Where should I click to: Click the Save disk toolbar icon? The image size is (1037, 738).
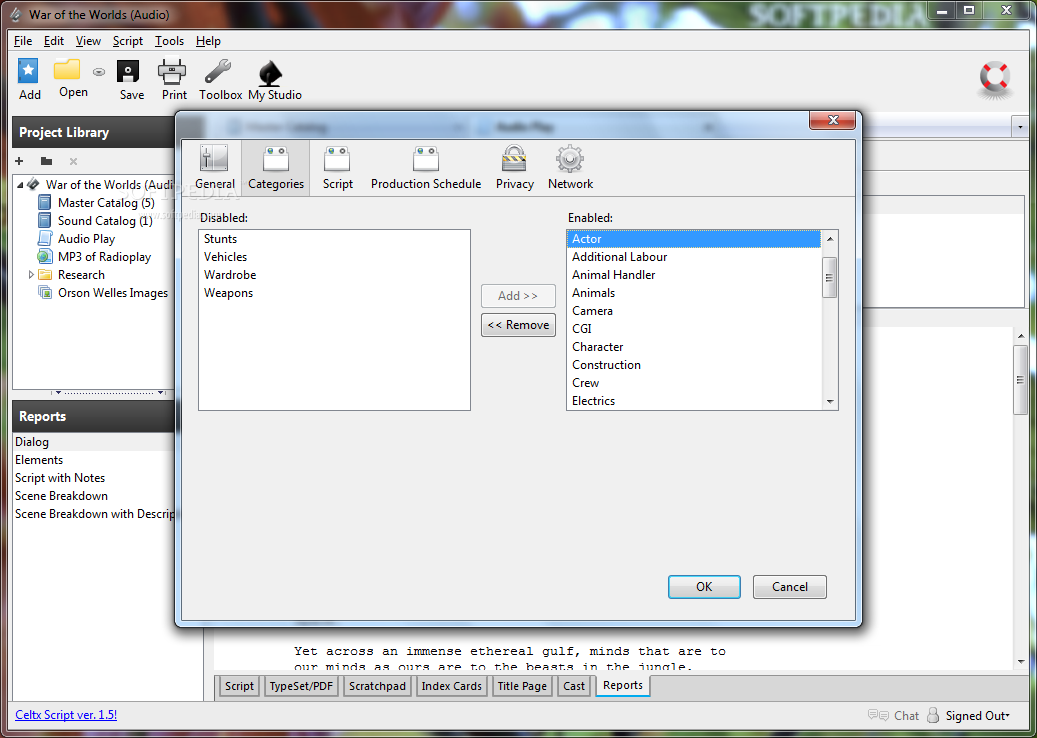pyautogui.click(x=128, y=71)
